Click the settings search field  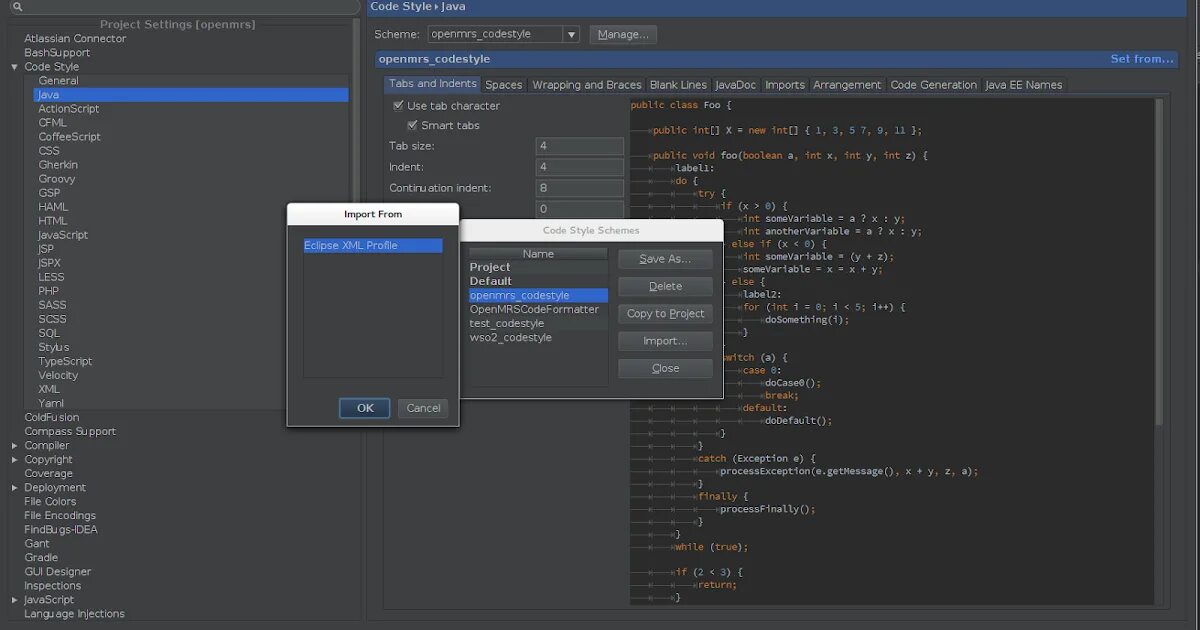[185, 7]
